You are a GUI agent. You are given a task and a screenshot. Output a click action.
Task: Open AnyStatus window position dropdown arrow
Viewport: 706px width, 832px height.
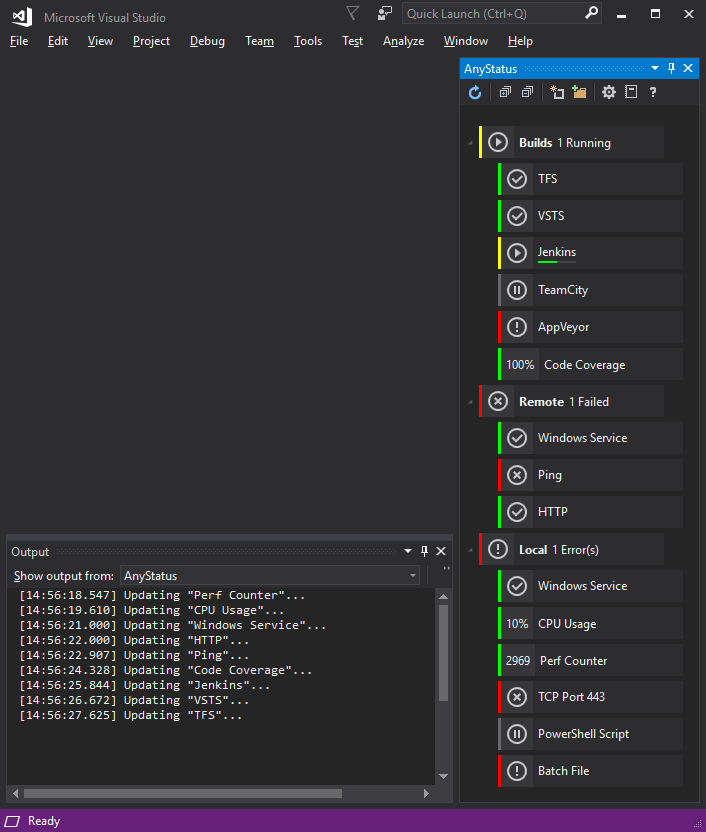point(655,68)
